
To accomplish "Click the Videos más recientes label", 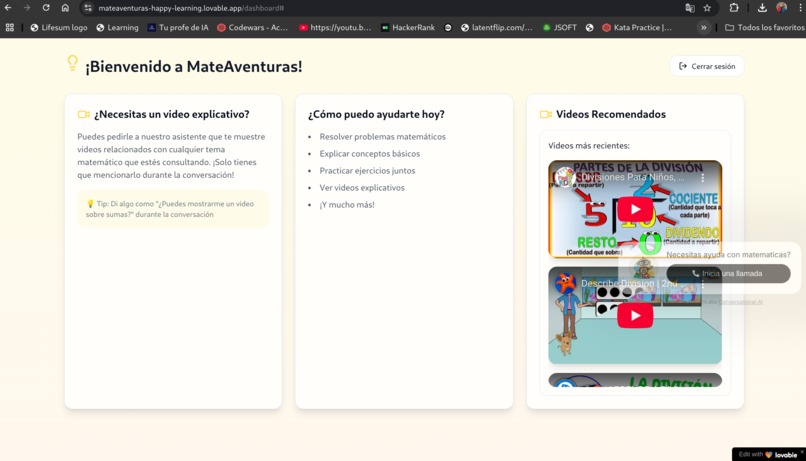I will tap(589, 145).
